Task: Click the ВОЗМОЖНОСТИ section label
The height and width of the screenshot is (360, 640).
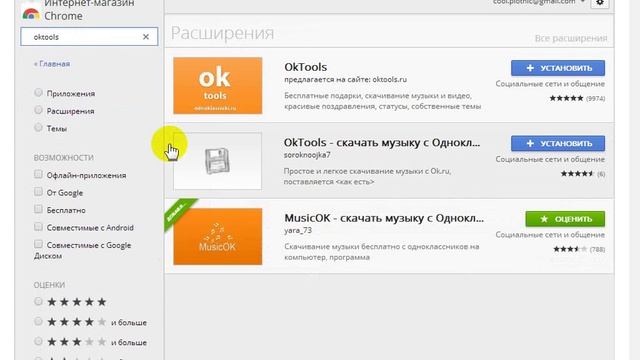Action: (64, 158)
